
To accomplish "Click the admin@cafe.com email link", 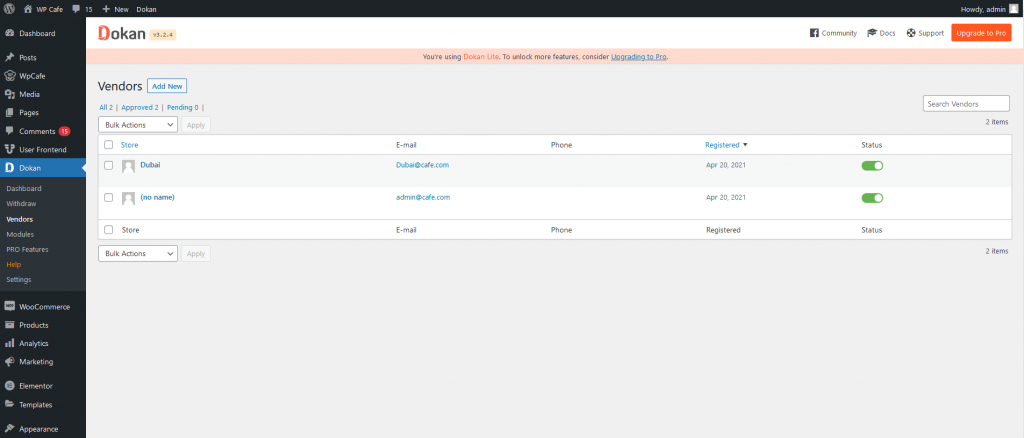I will [423, 196].
